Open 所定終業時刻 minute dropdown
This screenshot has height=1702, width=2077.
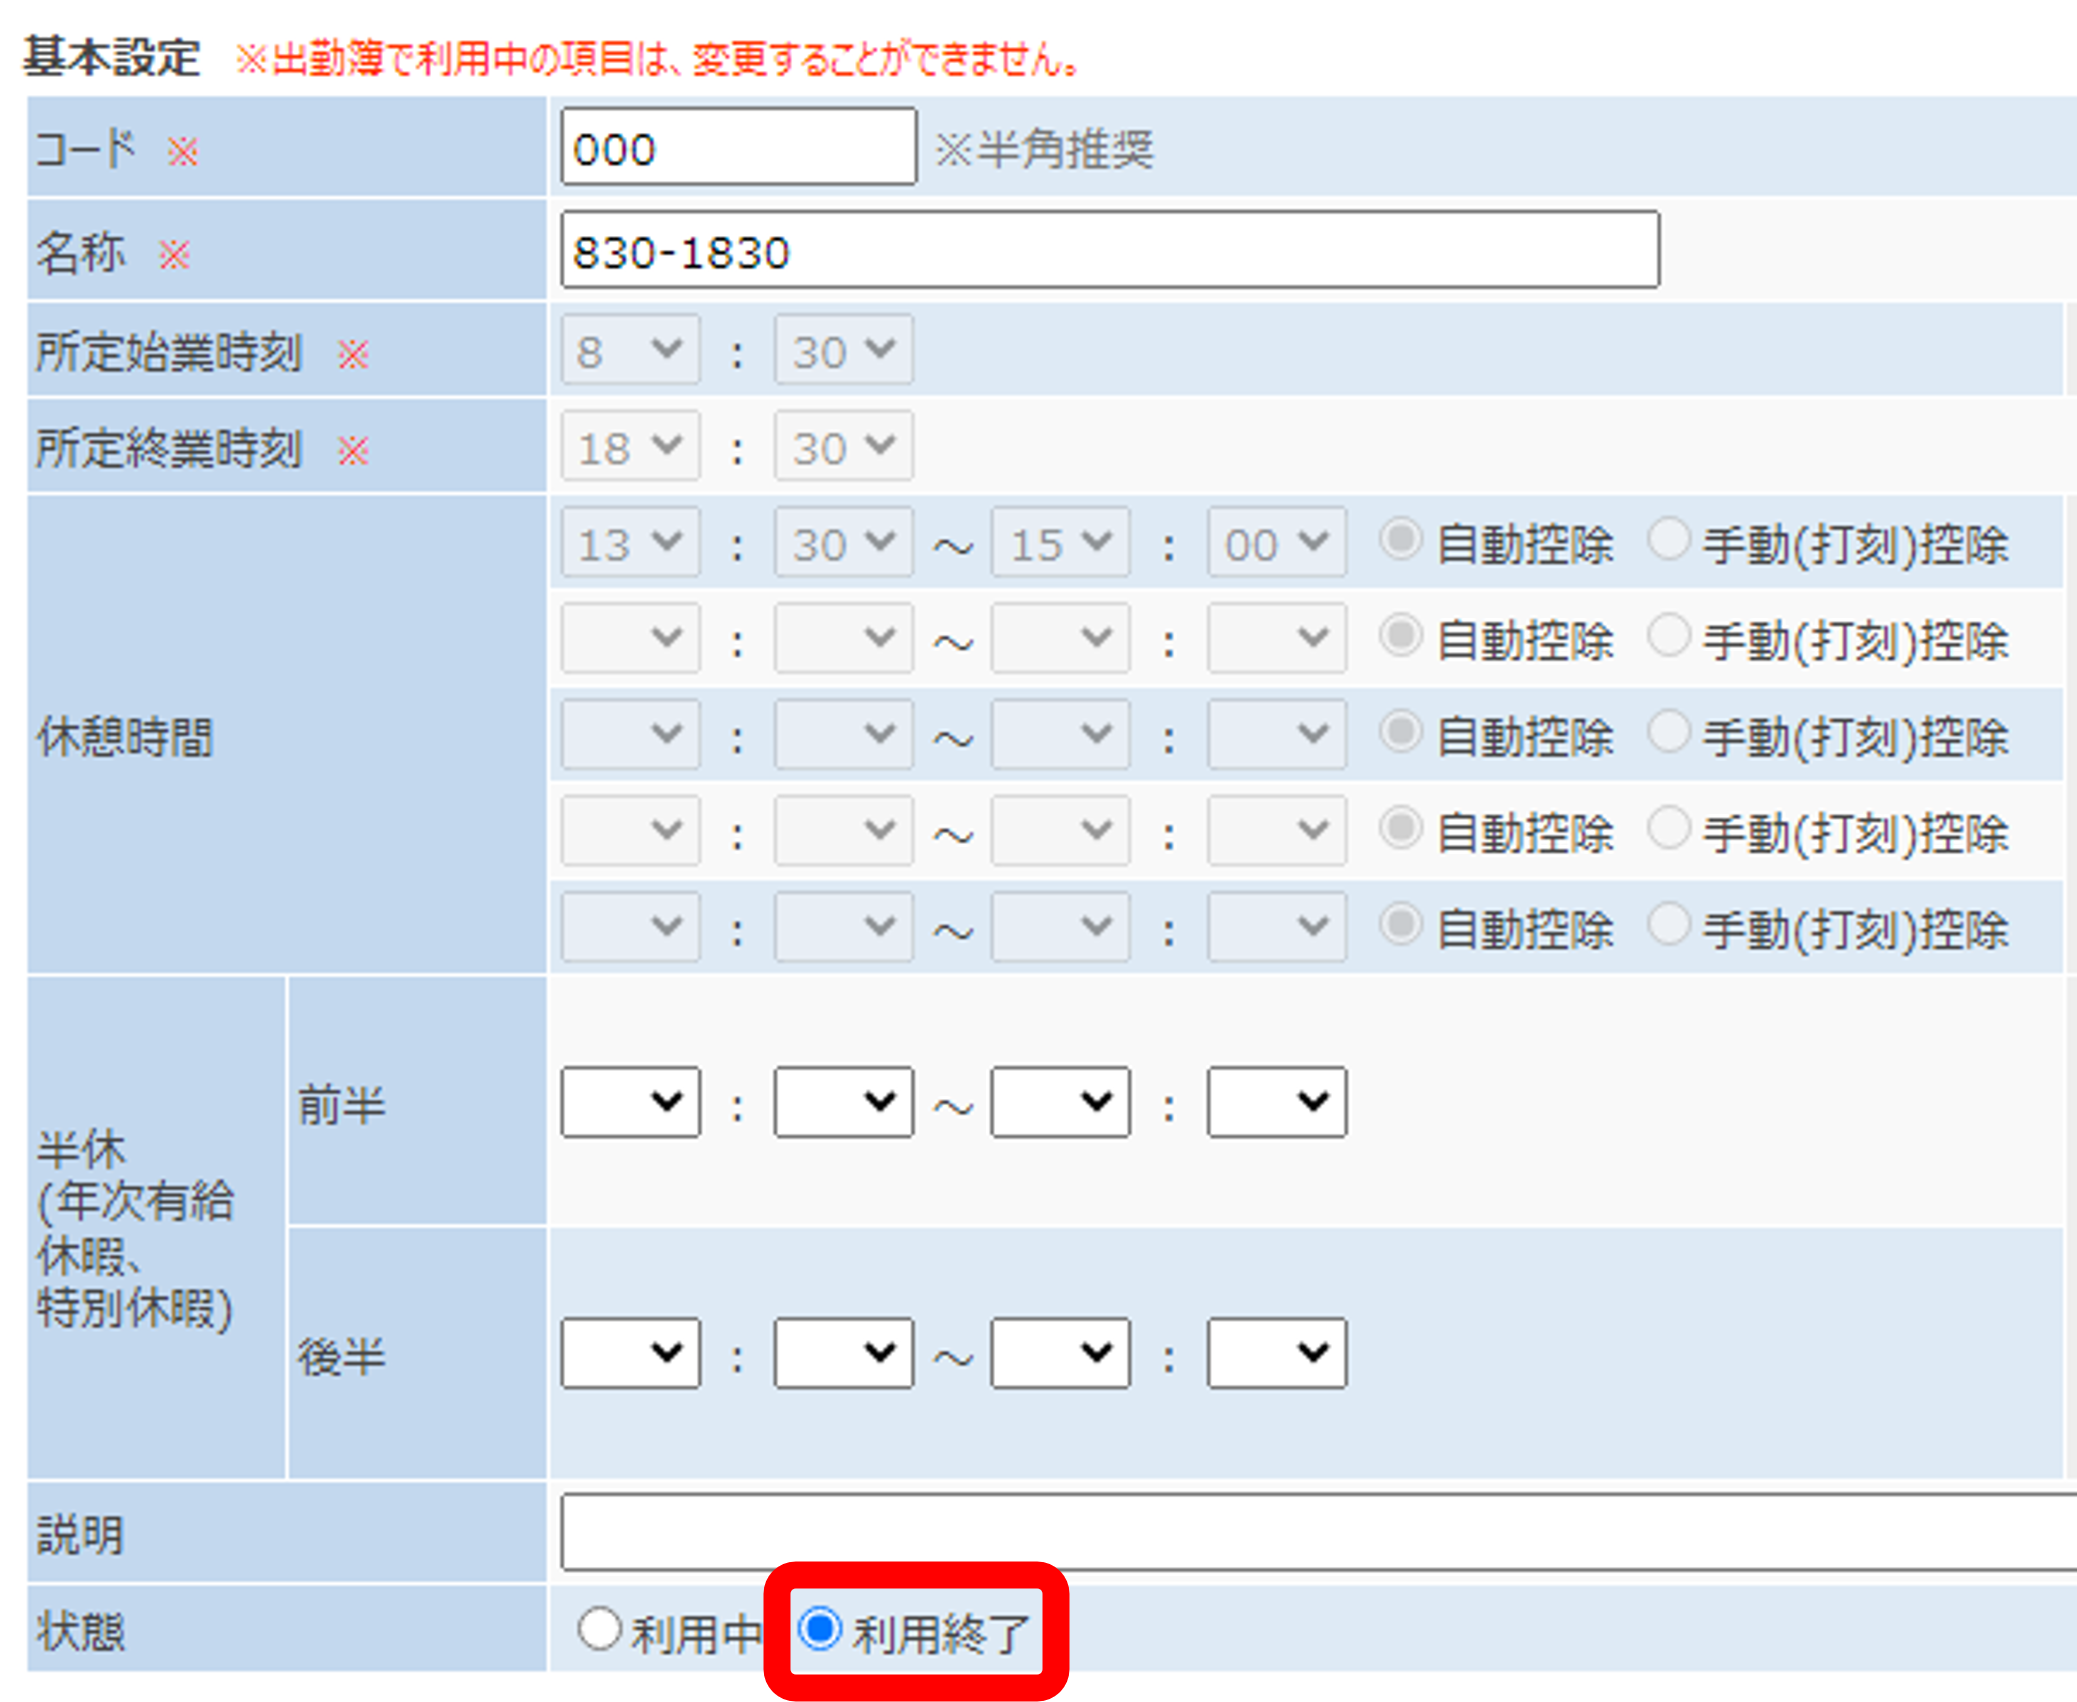click(x=843, y=446)
